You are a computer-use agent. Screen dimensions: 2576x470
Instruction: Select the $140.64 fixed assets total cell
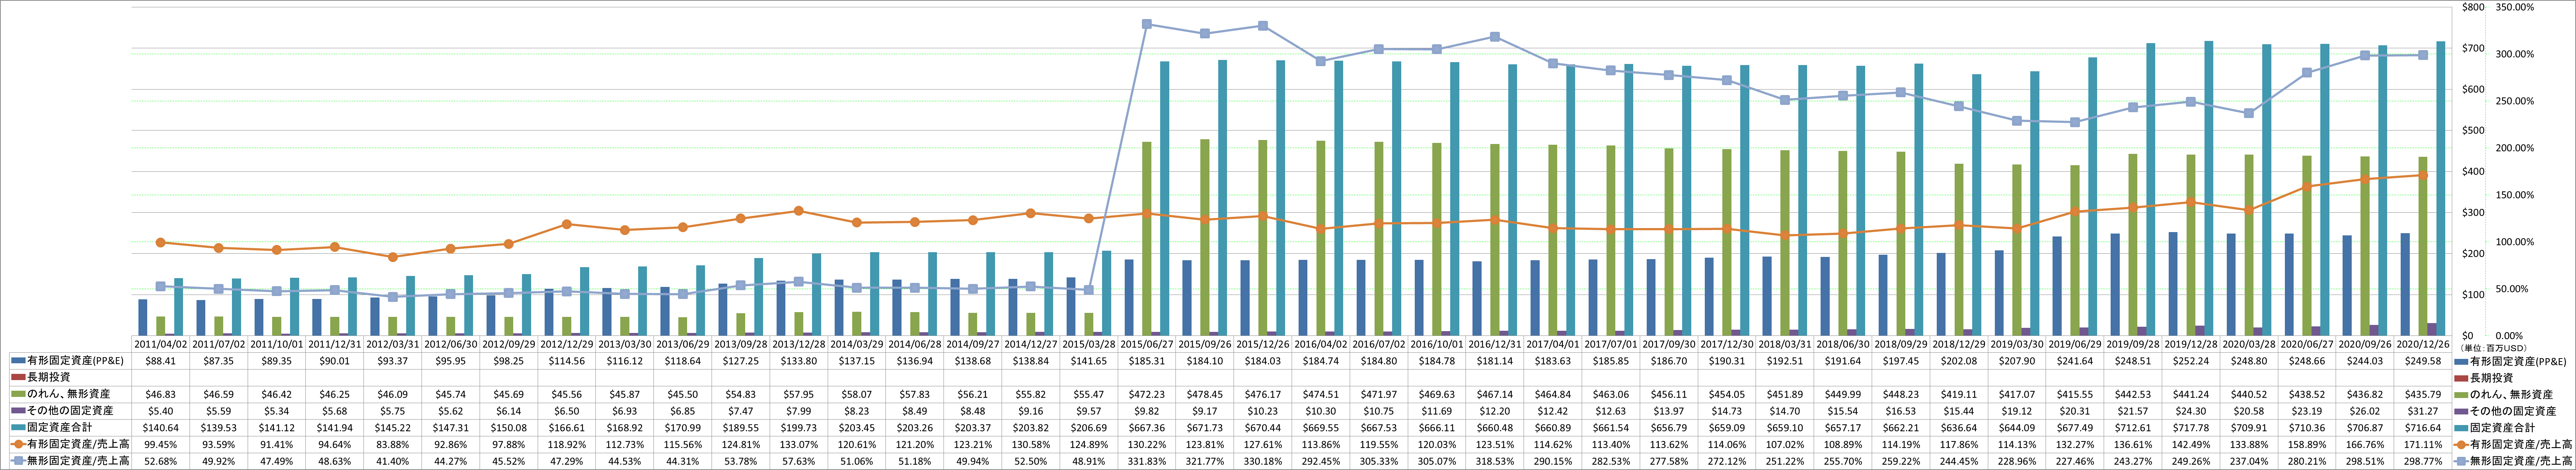(x=161, y=428)
